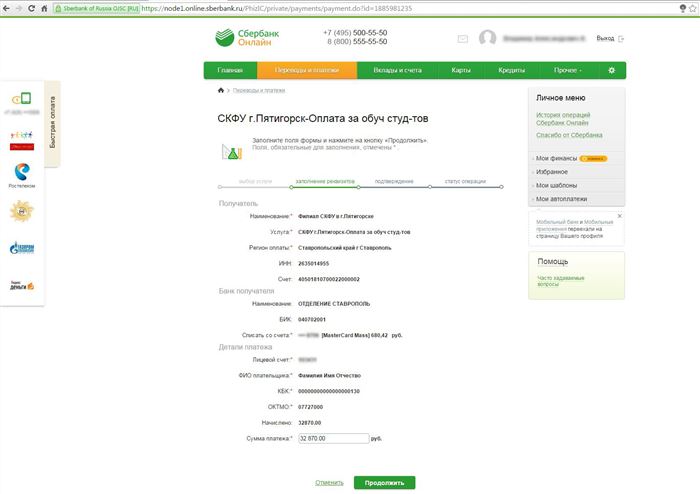The image size is (700, 494).
Task: Open the mail envelope icon in header
Action: [463, 39]
